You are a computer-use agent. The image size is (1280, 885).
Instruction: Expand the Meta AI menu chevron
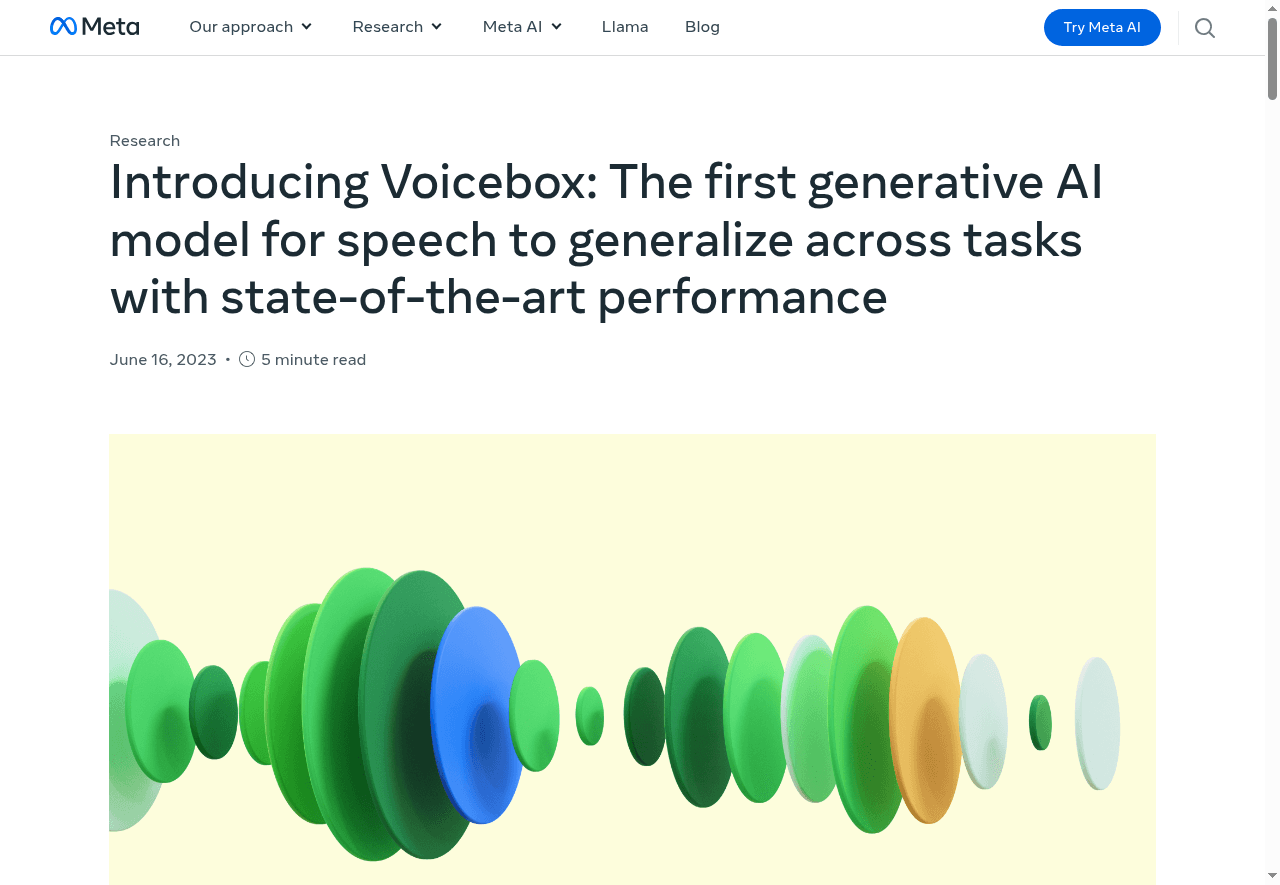click(x=556, y=27)
